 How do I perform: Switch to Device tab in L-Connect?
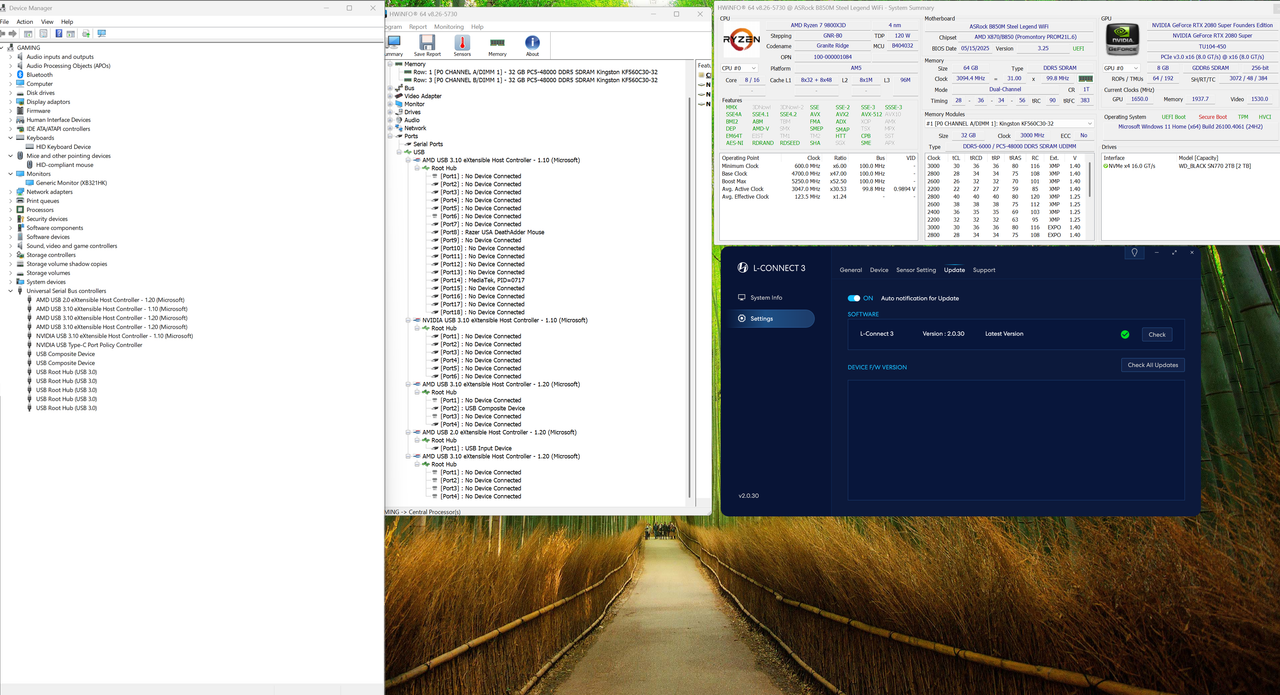coord(879,270)
